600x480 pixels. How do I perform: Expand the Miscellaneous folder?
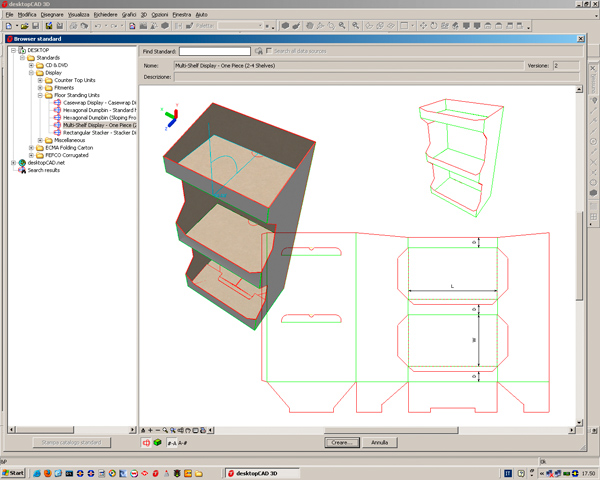(40, 140)
